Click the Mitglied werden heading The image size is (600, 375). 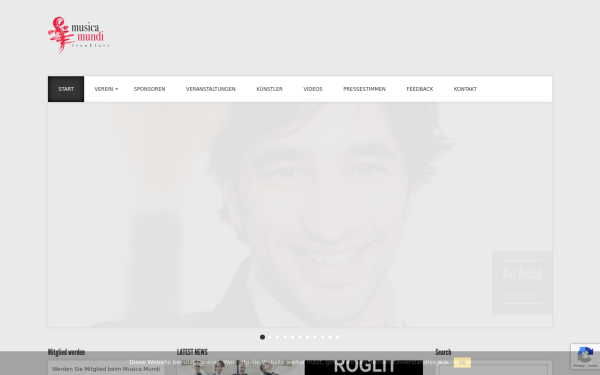coord(66,352)
